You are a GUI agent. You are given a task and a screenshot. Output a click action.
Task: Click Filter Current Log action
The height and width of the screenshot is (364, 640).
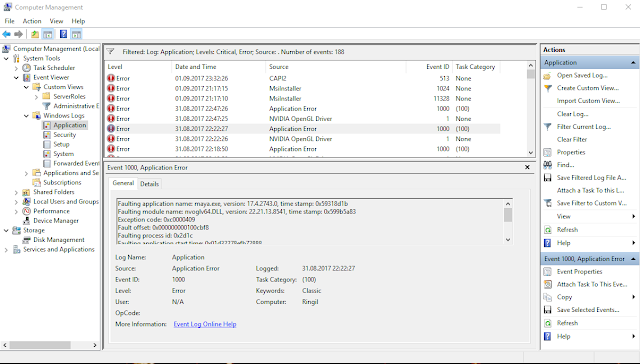(584, 127)
